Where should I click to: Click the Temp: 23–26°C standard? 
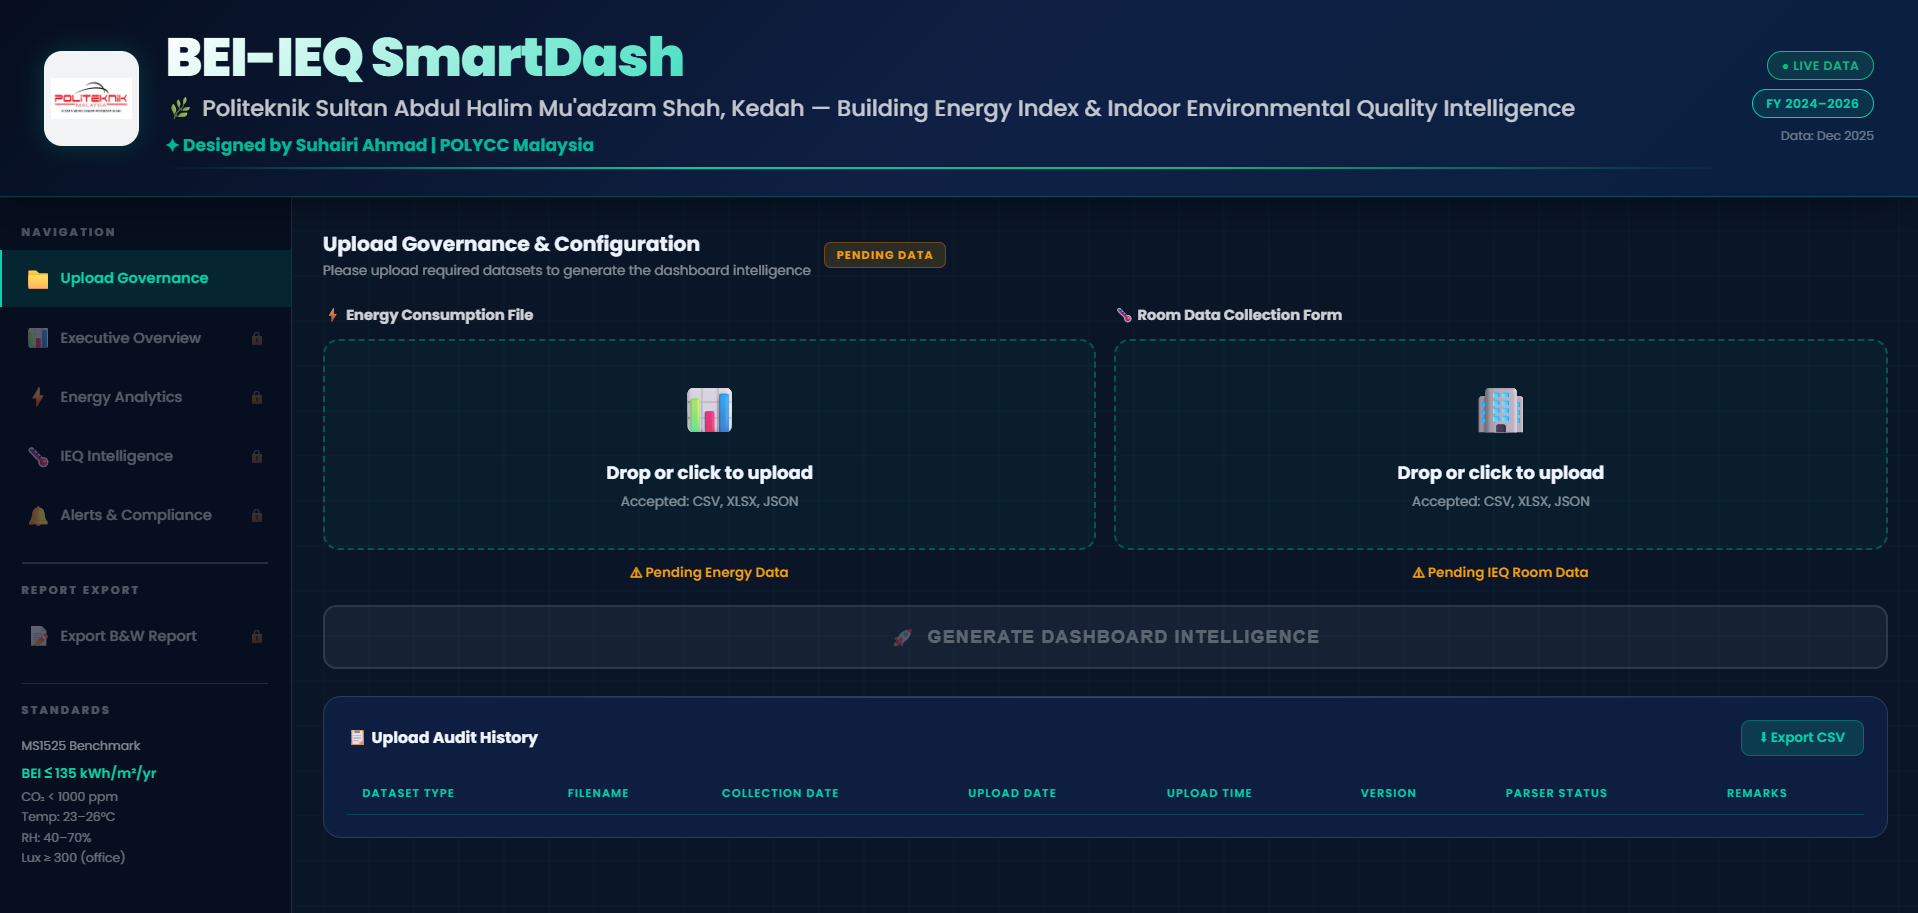click(68, 817)
